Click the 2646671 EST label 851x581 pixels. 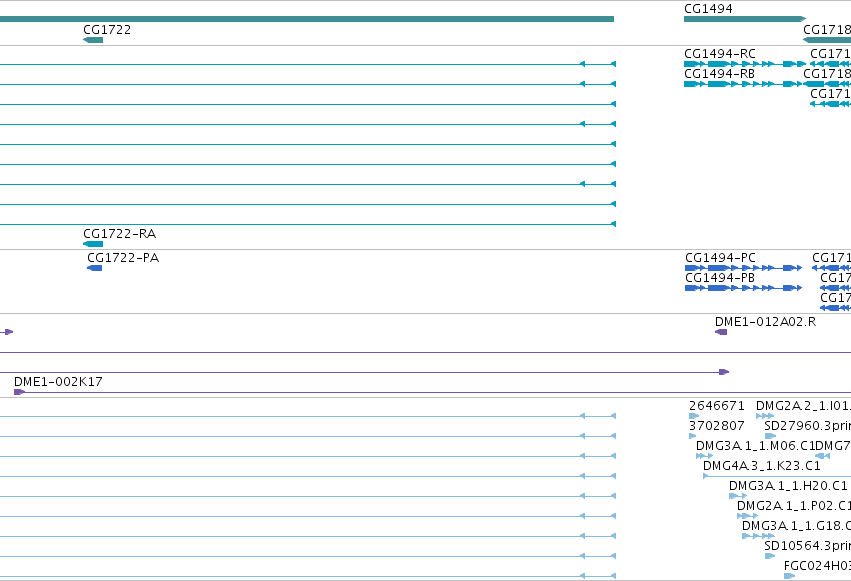[716, 406]
